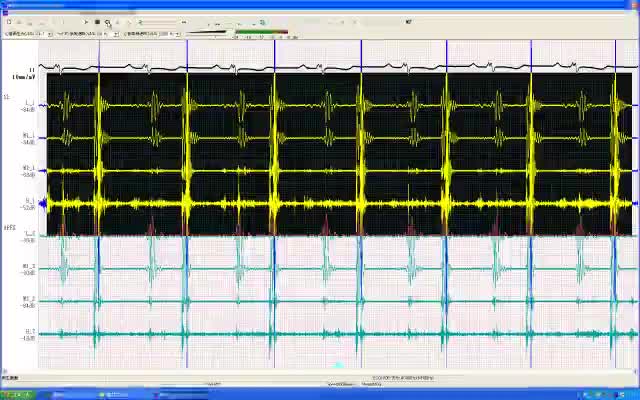Click the green and red level meter
The image size is (640, 400).
click(x=260, y=33)
